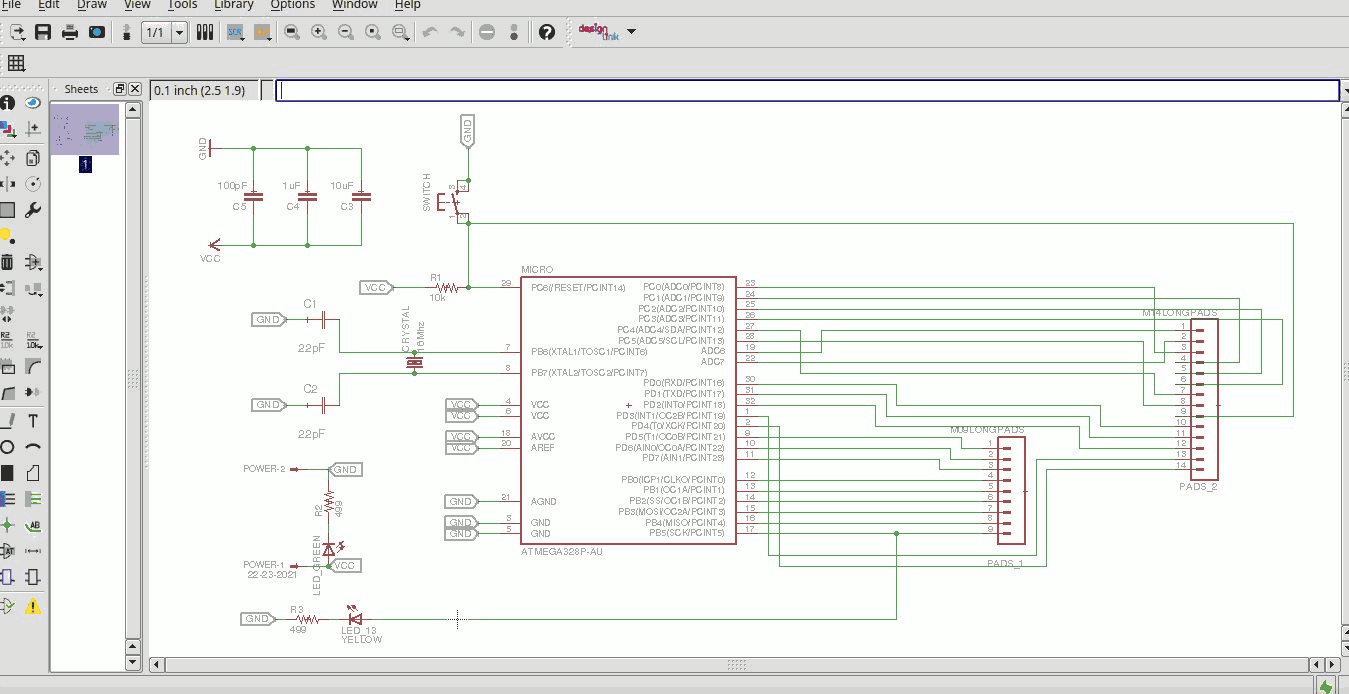Run the ERC warning triangle tool
This screenshot has width=1349, height=694.
coord(33,605)
